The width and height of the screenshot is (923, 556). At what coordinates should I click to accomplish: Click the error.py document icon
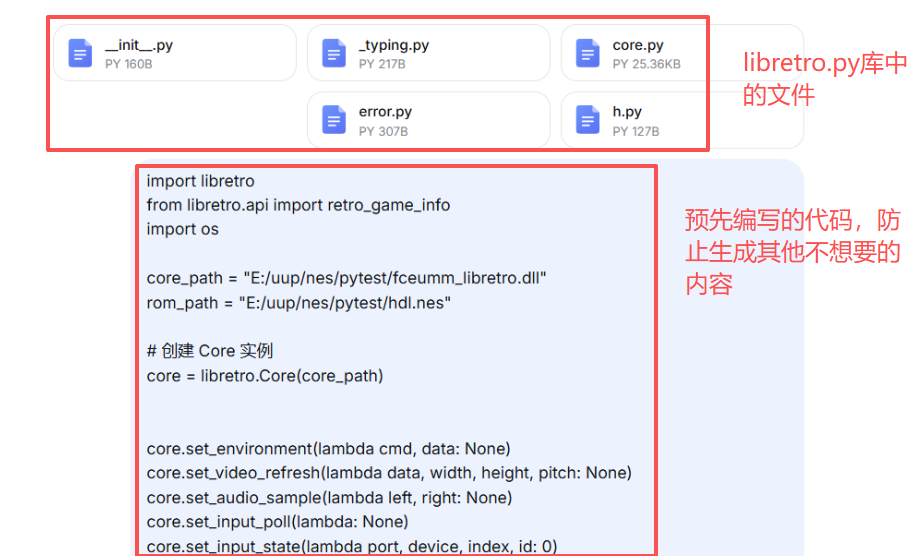click(334, 120)
